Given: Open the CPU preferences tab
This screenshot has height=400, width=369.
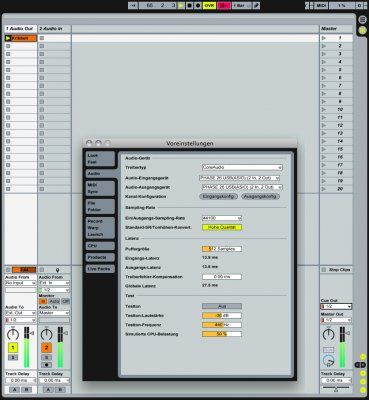Looking at the screenshot, I should pos(100,246).
